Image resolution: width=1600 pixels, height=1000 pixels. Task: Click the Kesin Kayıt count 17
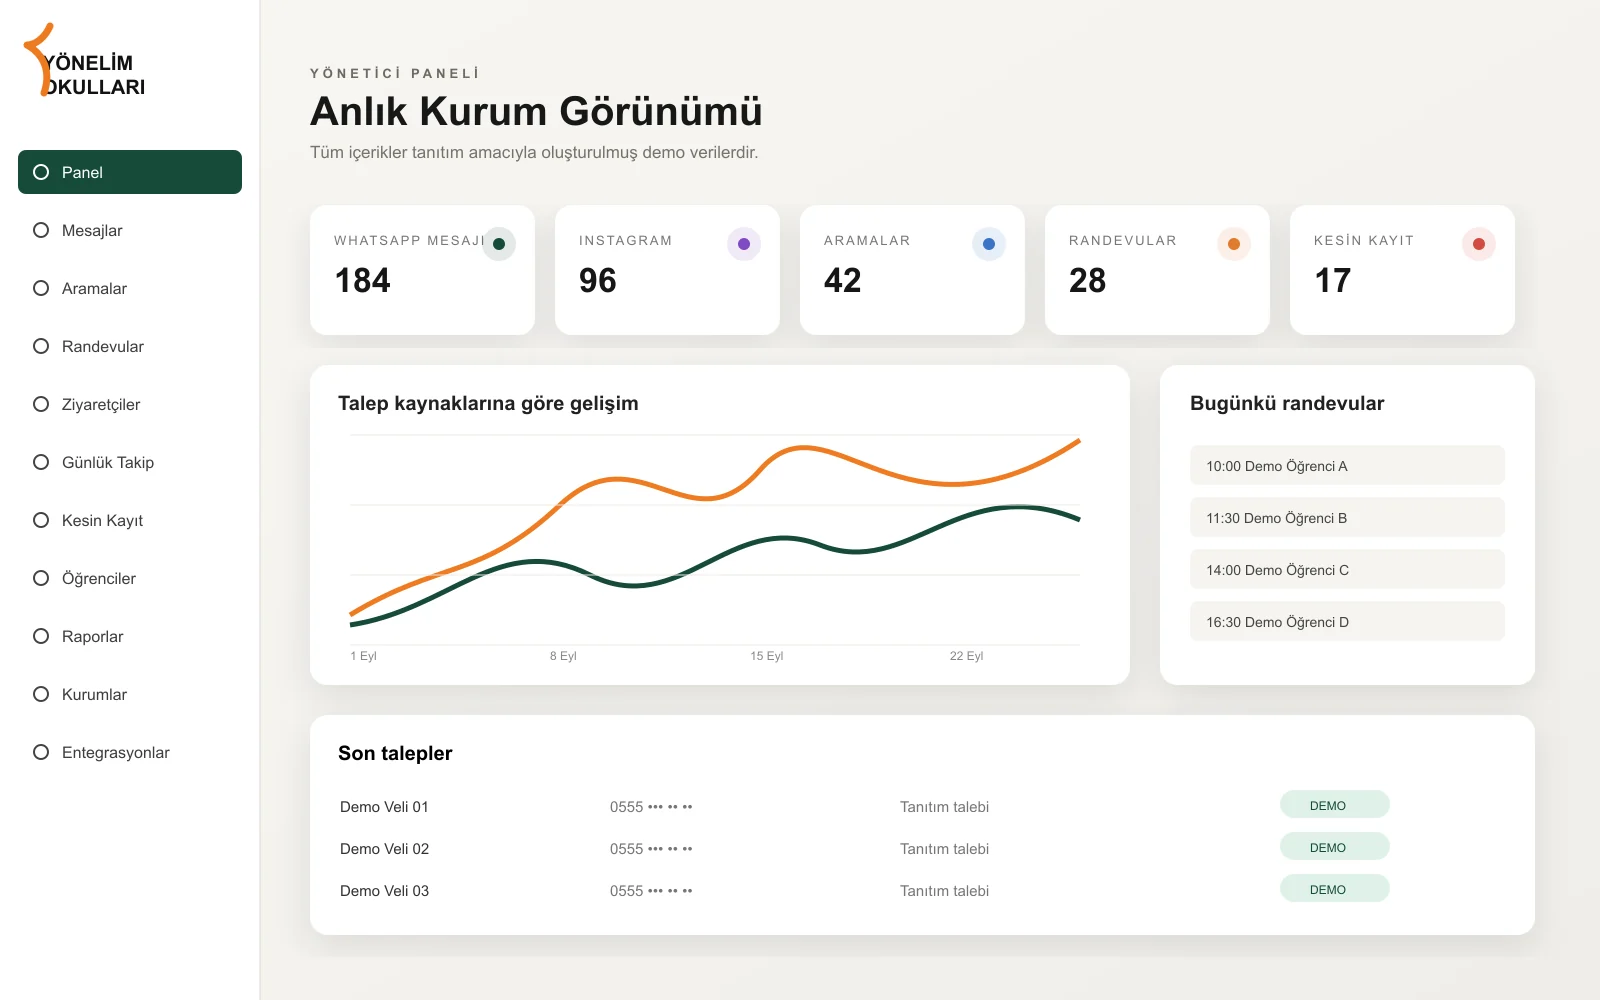1333,281
